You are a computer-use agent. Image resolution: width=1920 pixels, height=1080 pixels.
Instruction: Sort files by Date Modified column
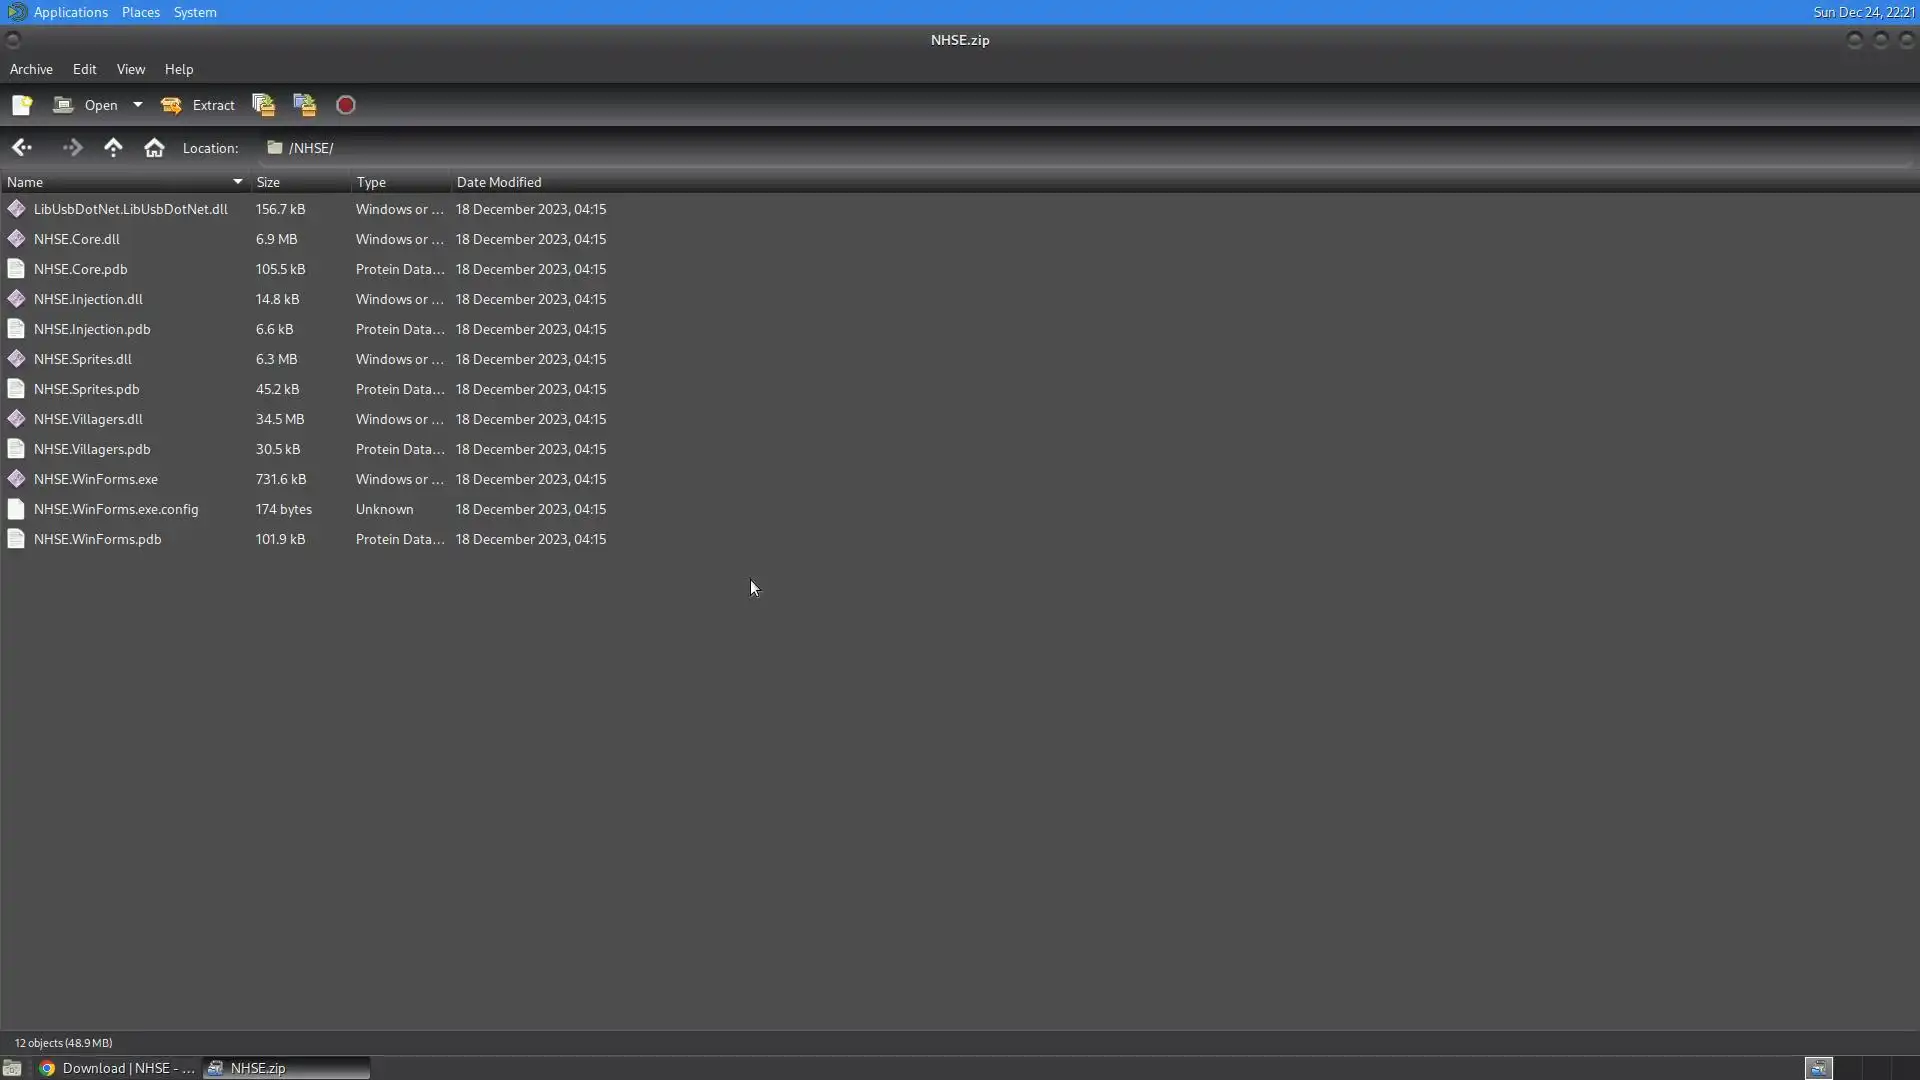pos(499,182)
